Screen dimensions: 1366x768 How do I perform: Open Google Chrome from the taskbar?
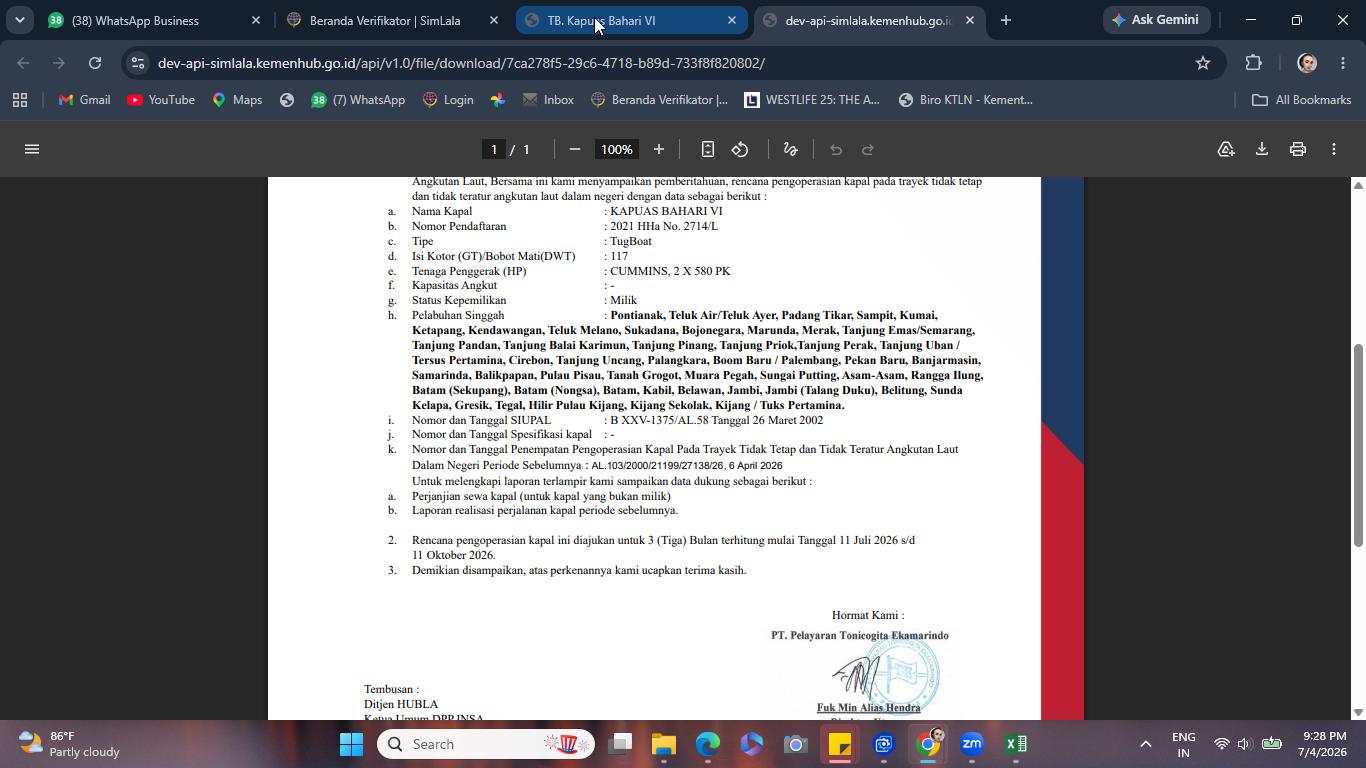point(928,744)
